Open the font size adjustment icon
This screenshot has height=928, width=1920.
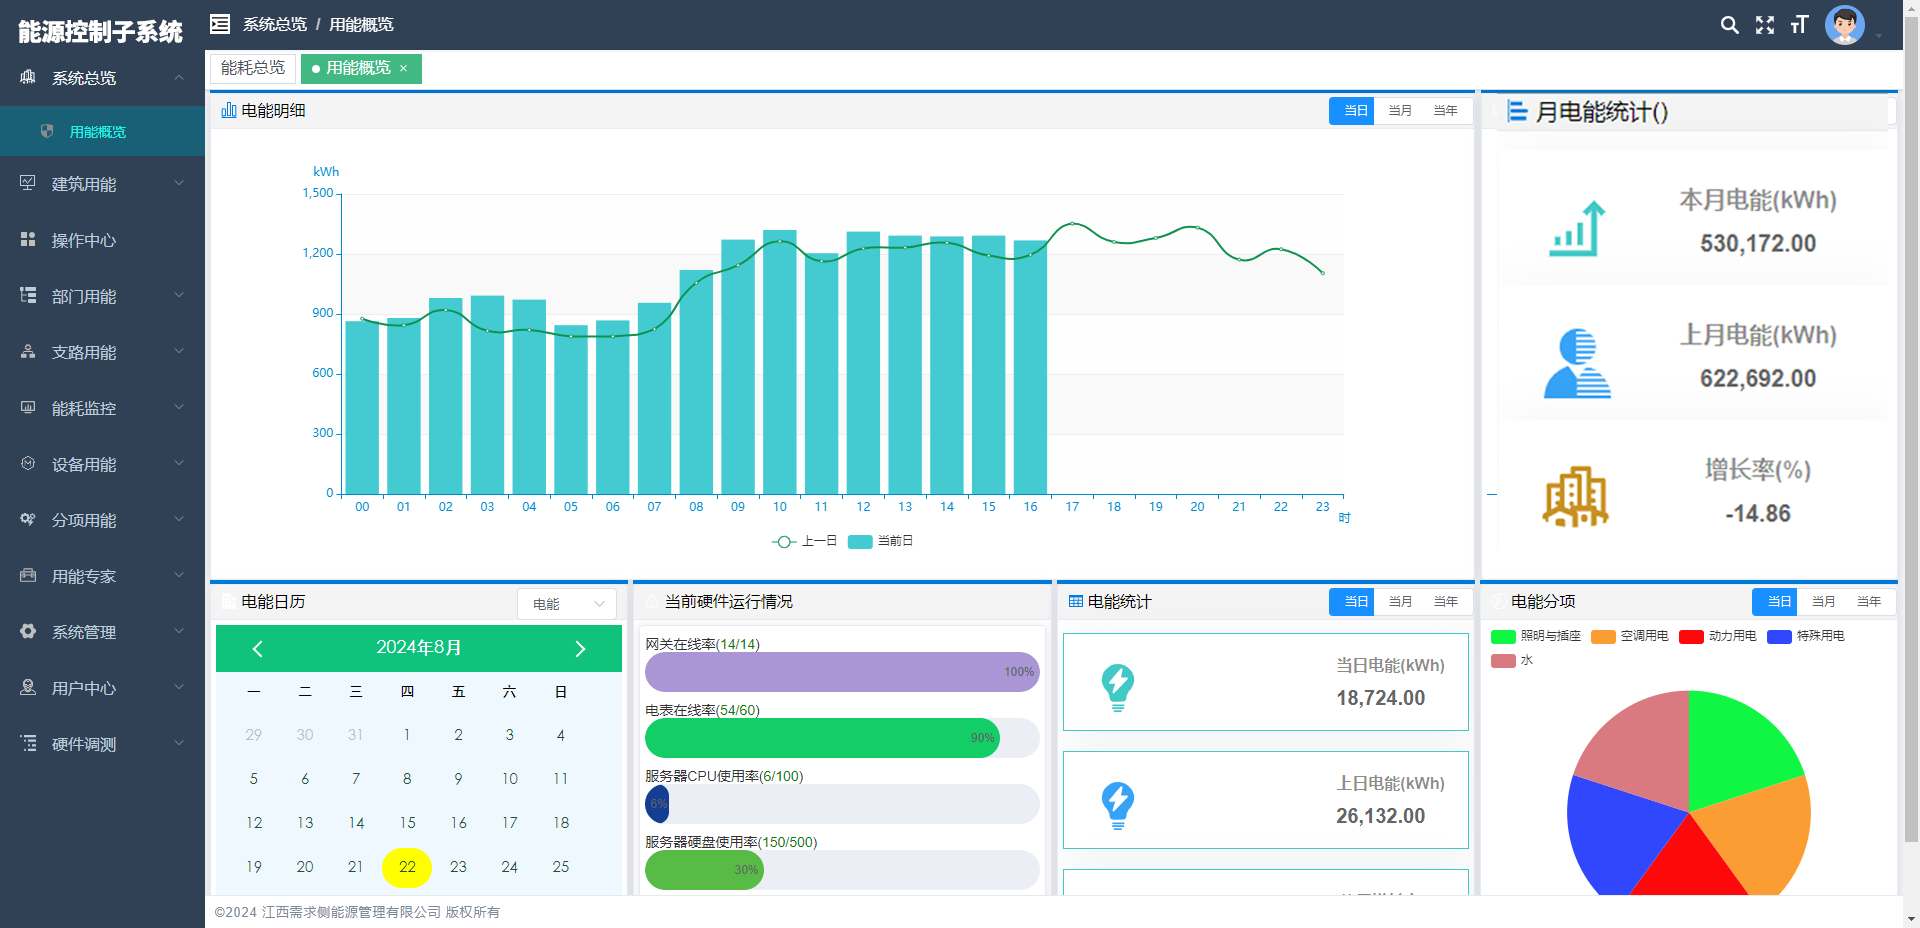[x=1800, y=25]
